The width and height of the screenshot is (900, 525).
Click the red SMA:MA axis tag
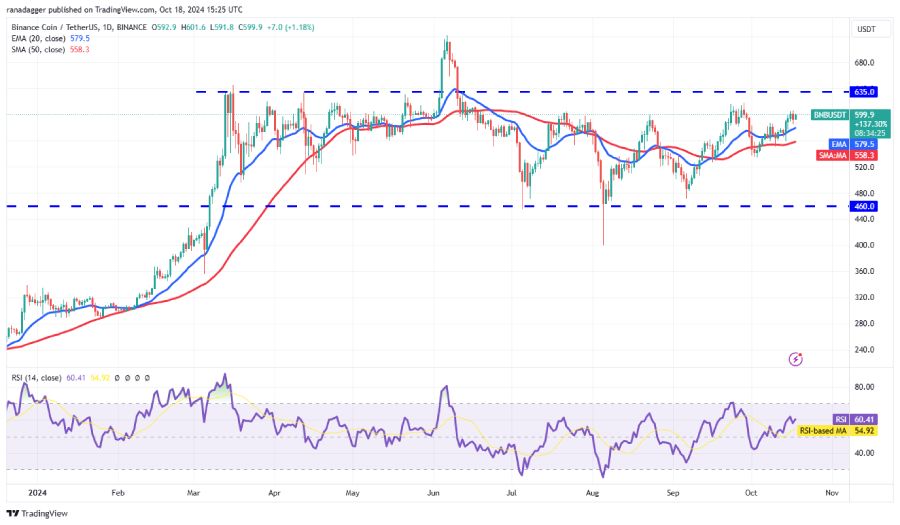[832, 155]
